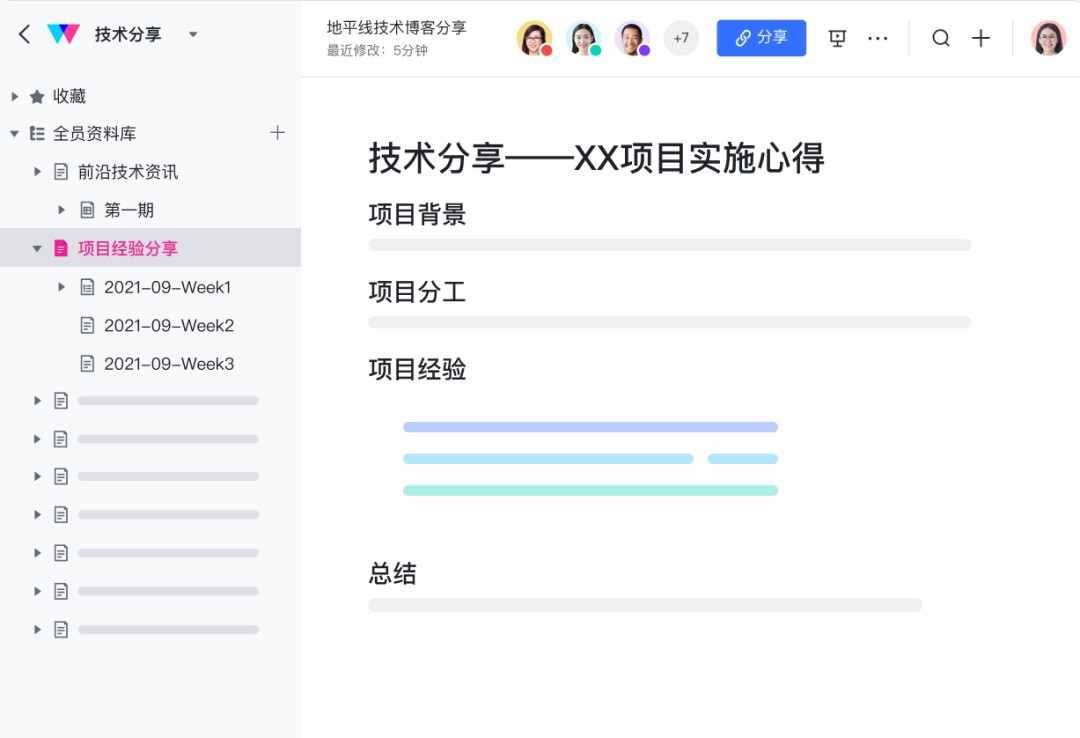The image size is (1080, 738).
Task: Collapse the 全员资料库 tree
Action: coord(15,134)
